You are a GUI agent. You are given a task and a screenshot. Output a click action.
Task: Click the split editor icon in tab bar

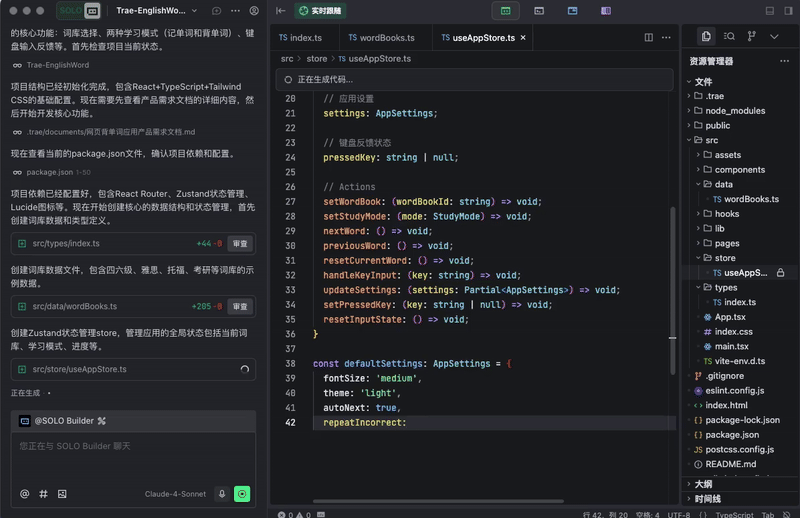click(649, 38)
